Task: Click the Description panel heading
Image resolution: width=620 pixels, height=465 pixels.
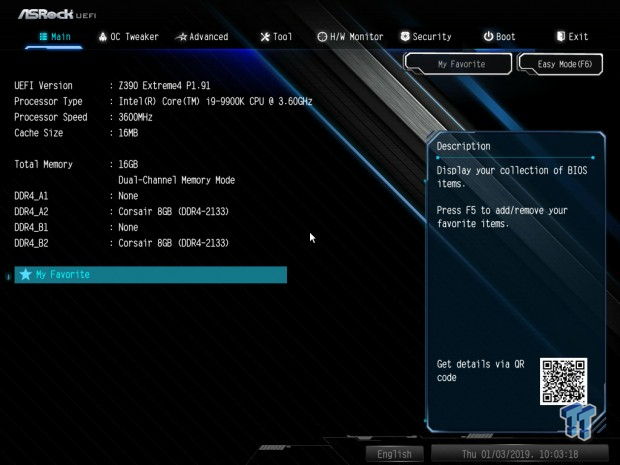Action: 463,146
